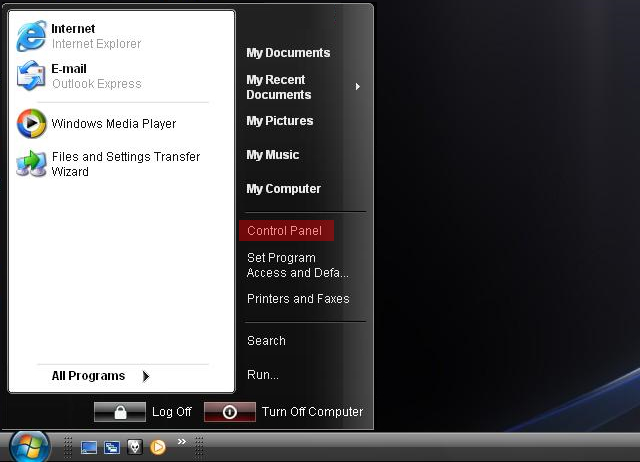Select Files and Settings Transfer Wizard text
This screenshot has width=640, height=462.
(x=126, y=164)
